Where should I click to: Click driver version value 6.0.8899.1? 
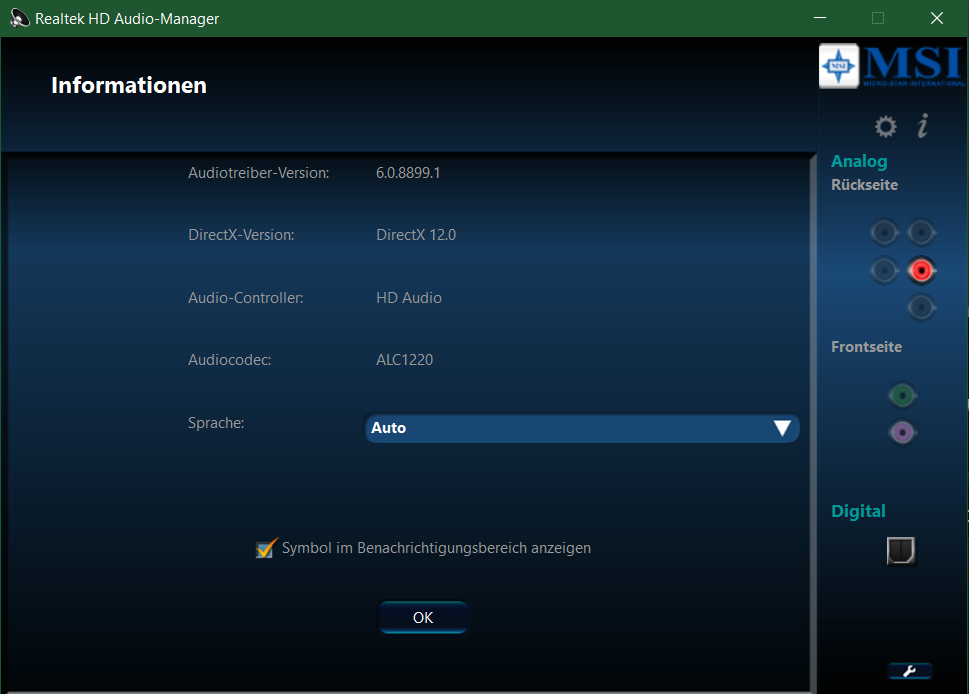click(408, 173)
